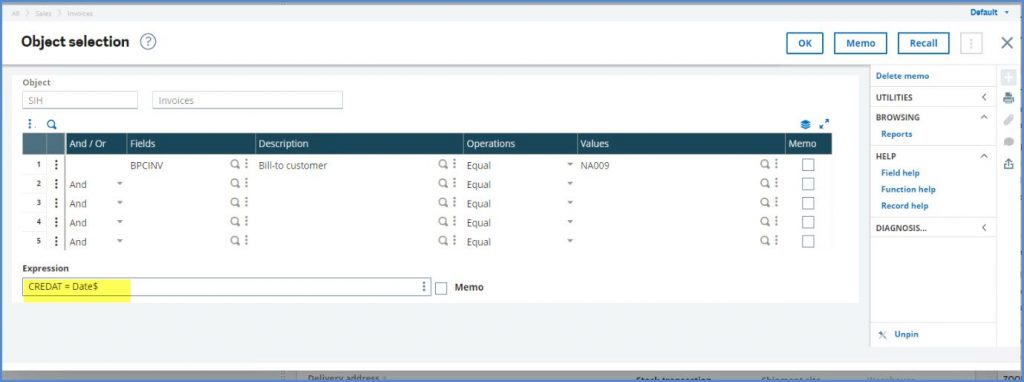Screen dimensions: 1024x382
Task: Open the grid search magnifier icon
Action: coord(52,124)
